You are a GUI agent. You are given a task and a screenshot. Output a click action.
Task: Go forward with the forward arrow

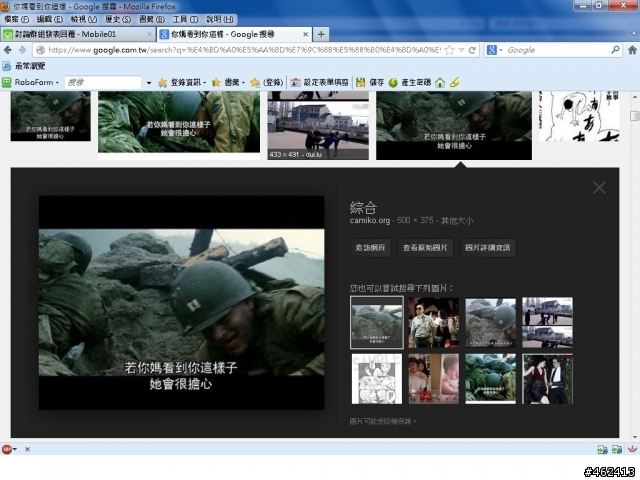tap(22, 50)
